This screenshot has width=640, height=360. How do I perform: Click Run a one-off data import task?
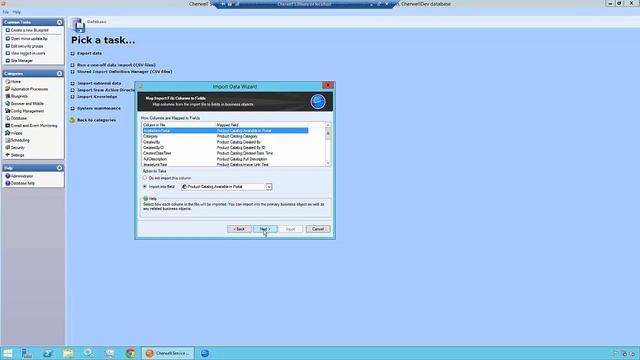click(116, 65)
